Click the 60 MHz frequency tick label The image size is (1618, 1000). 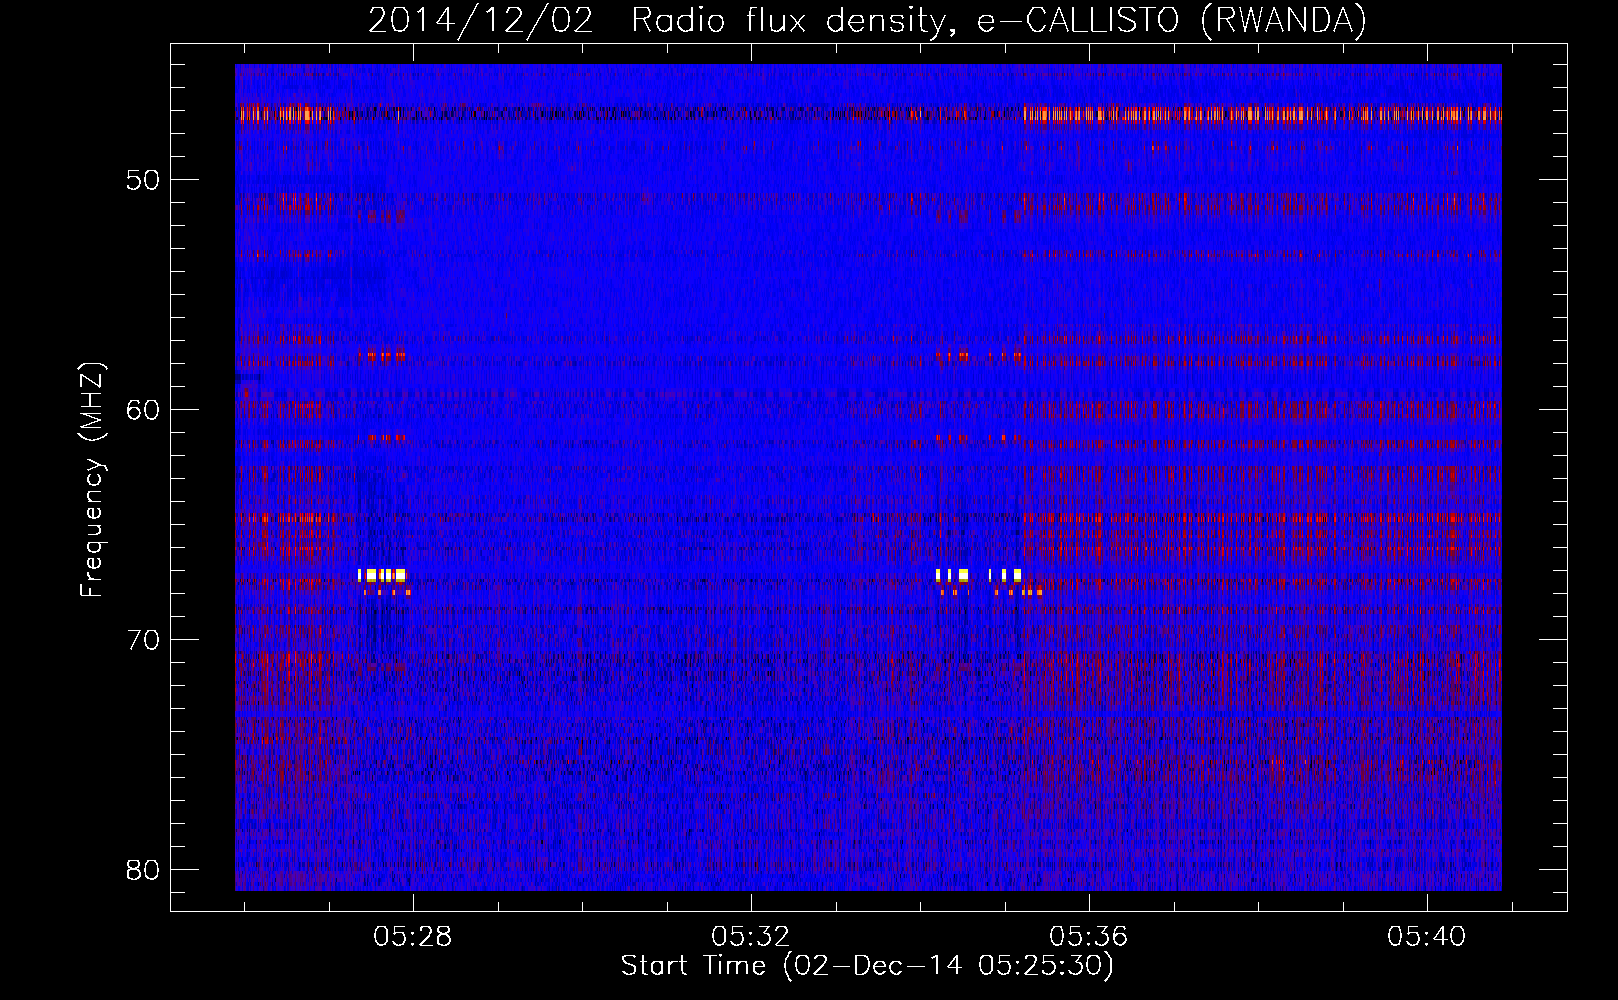click(x=143, y=410)
